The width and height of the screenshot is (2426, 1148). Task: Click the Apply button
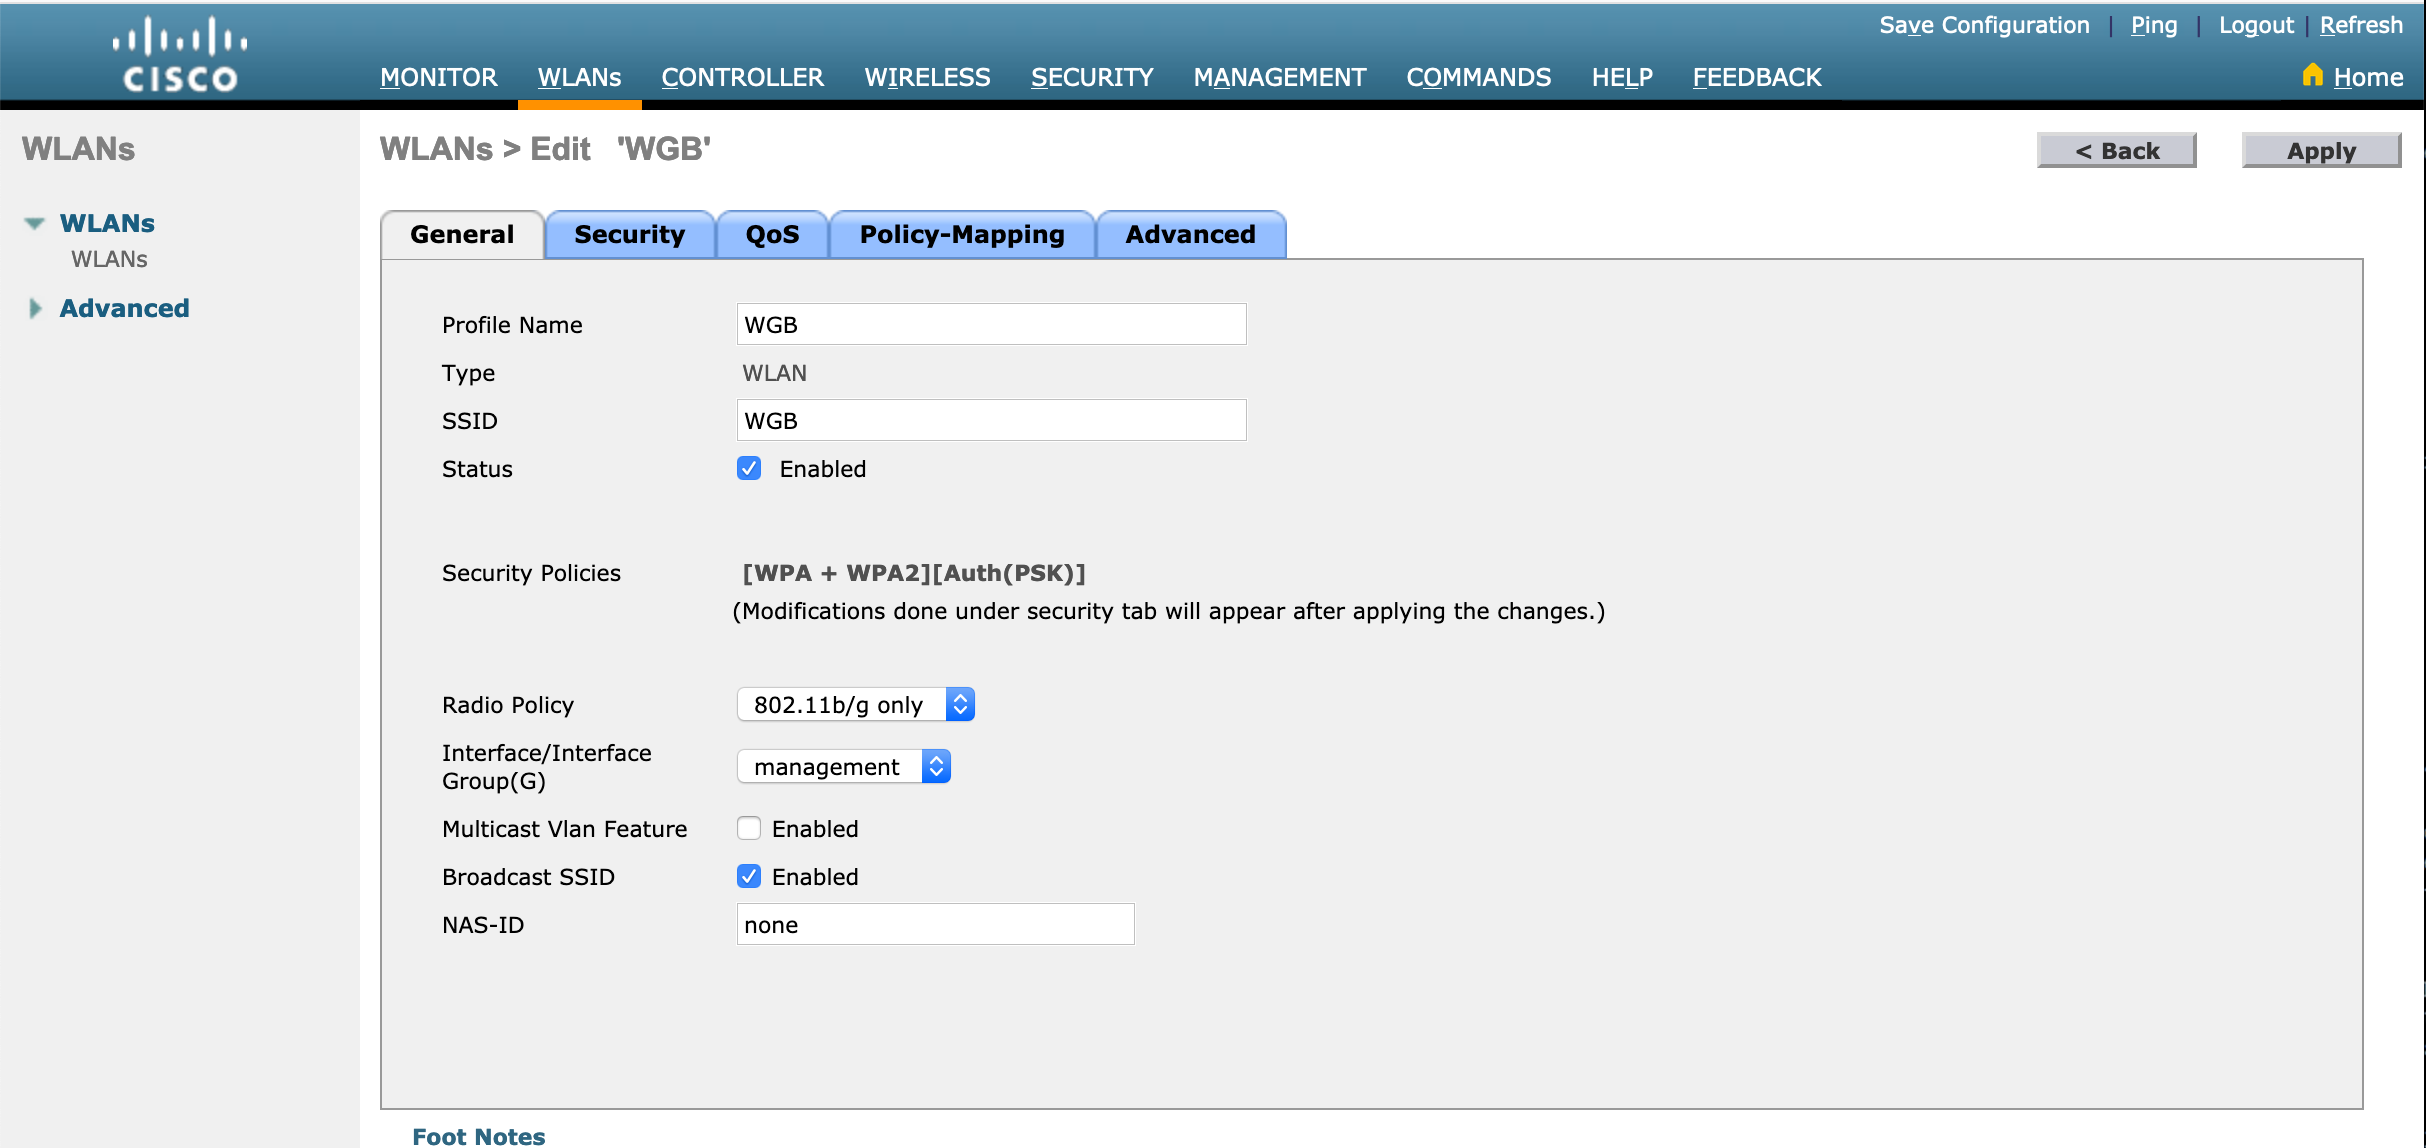click(x=2321, y=150)
